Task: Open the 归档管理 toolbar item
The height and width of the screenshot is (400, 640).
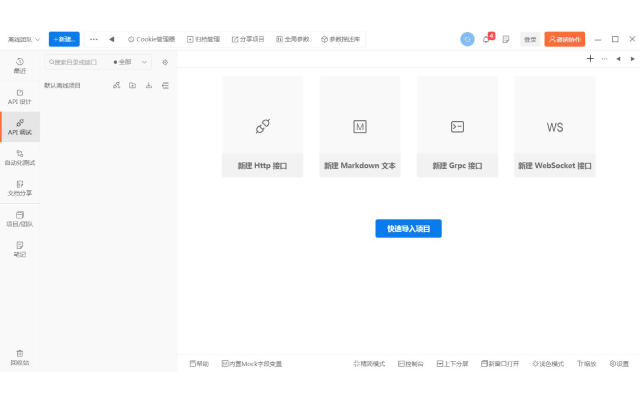Action: coord(203,39)
